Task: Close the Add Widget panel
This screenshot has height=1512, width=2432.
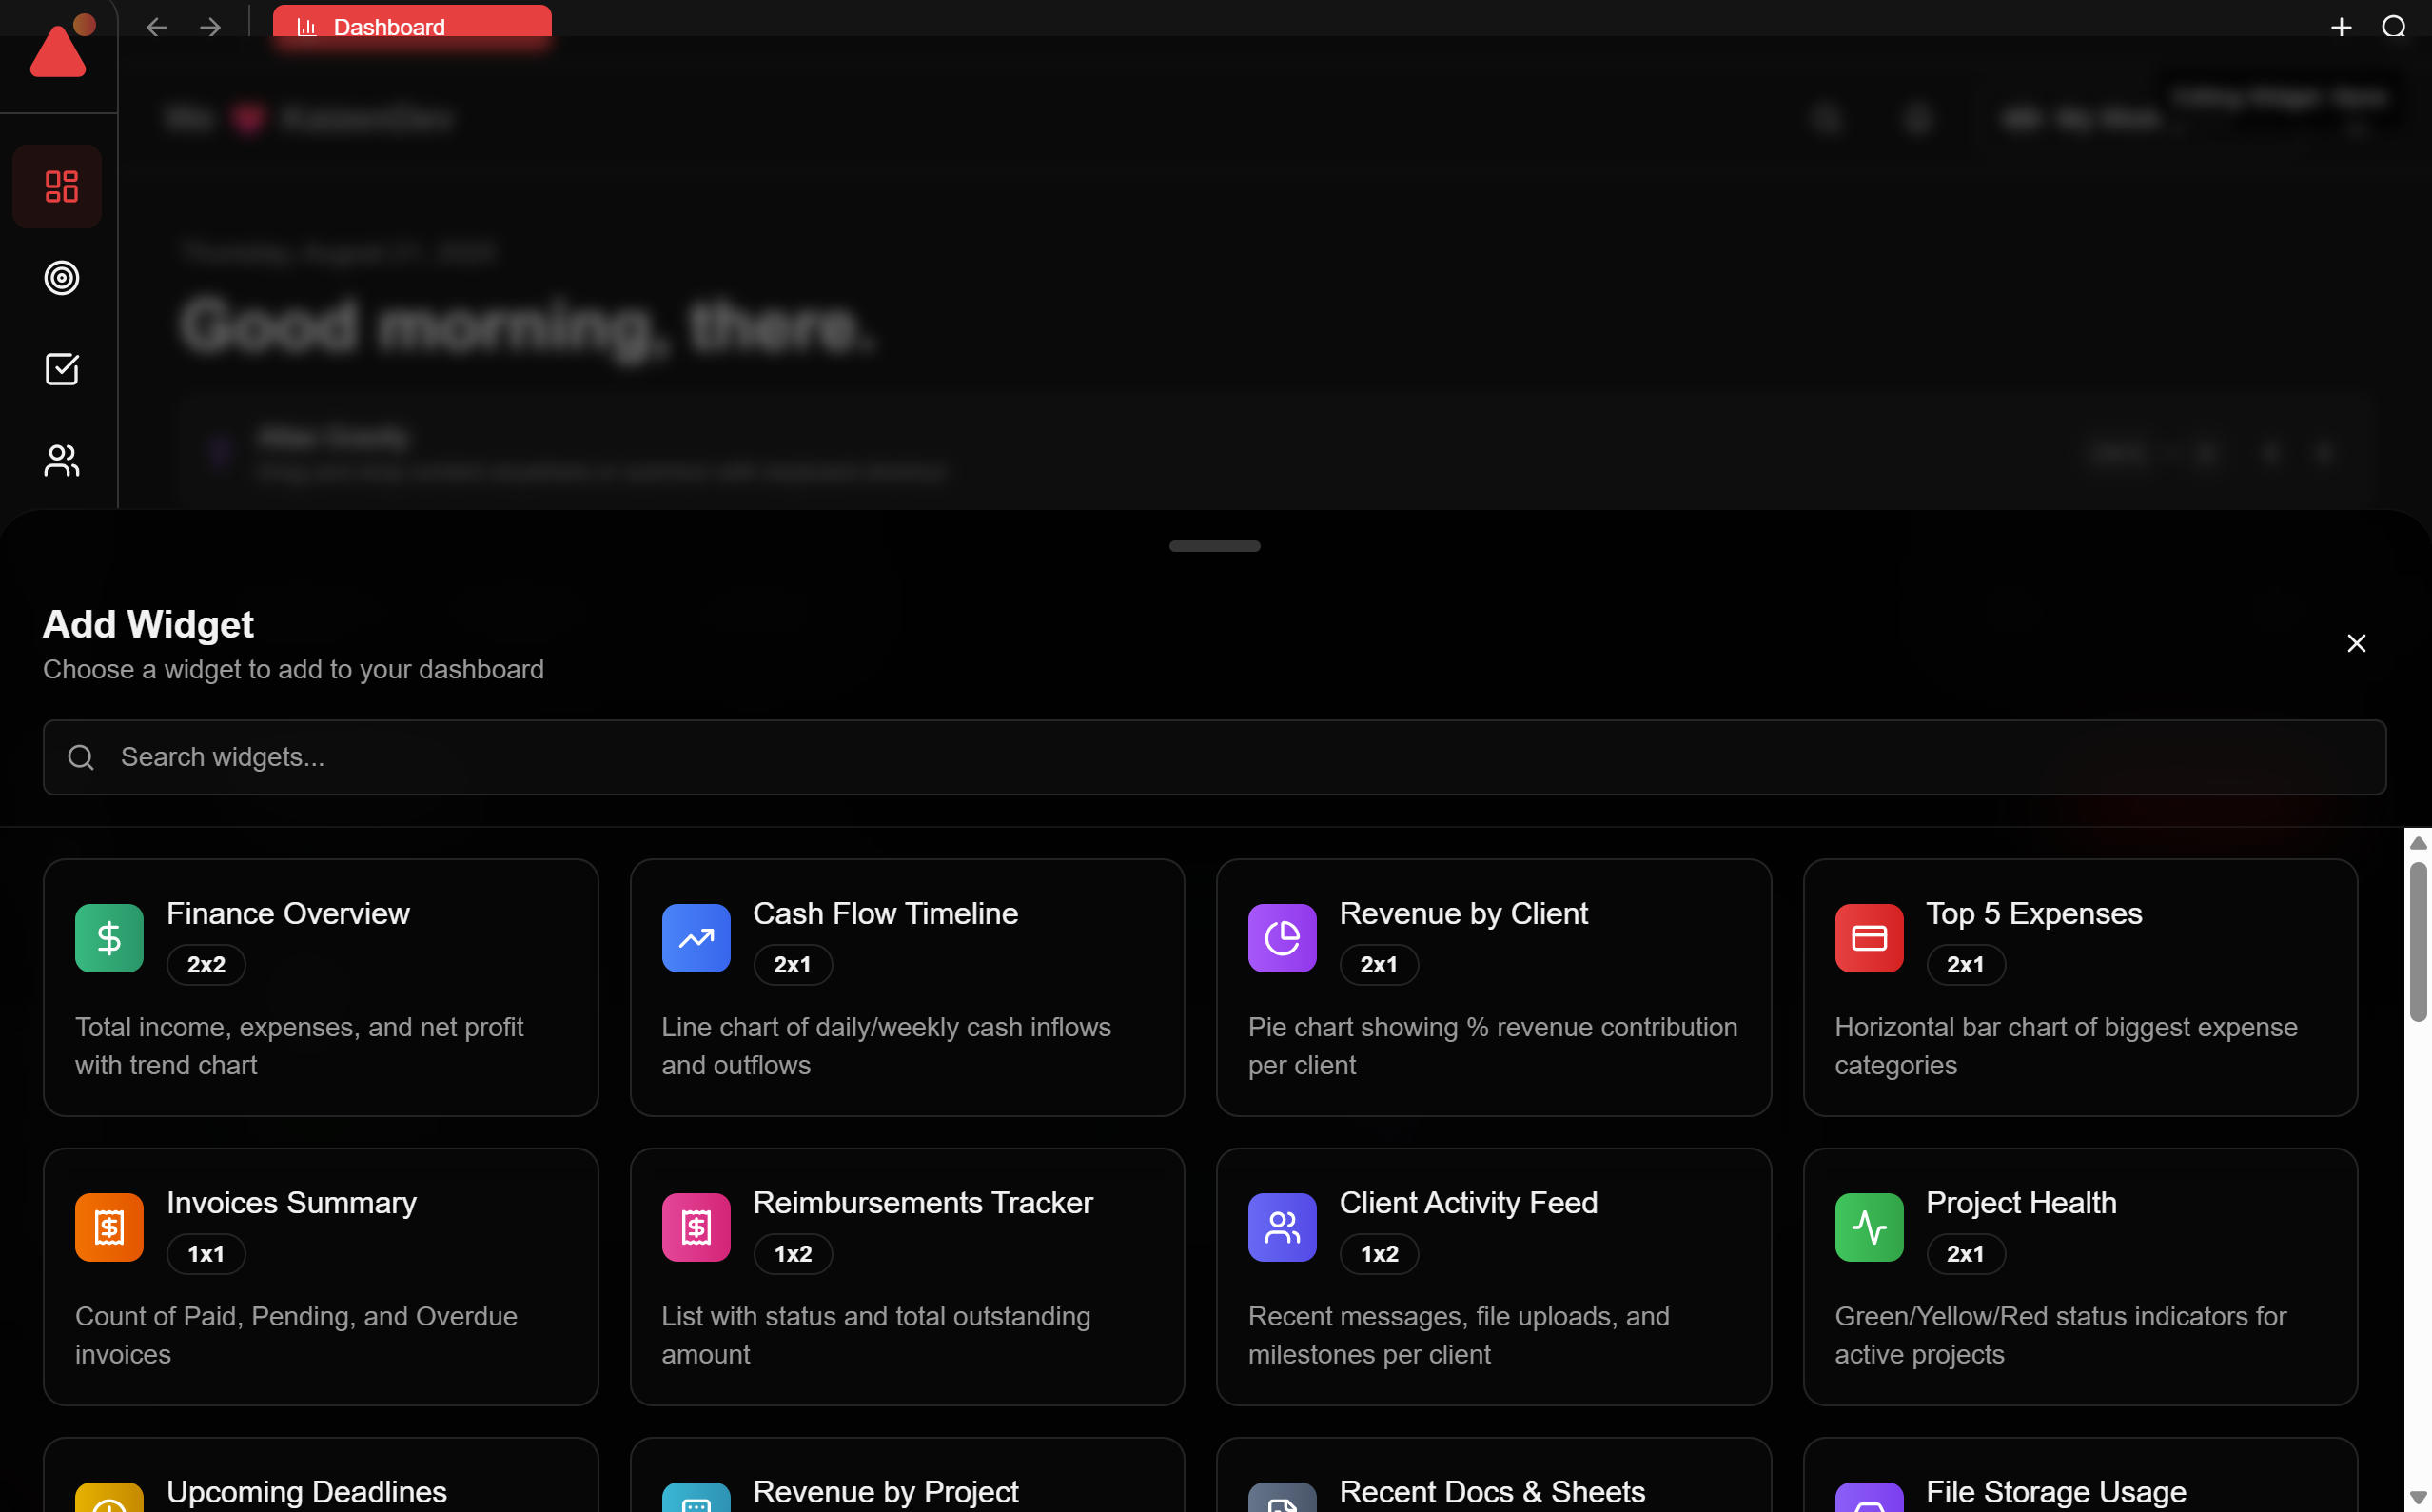Action: pos(2356,643)
